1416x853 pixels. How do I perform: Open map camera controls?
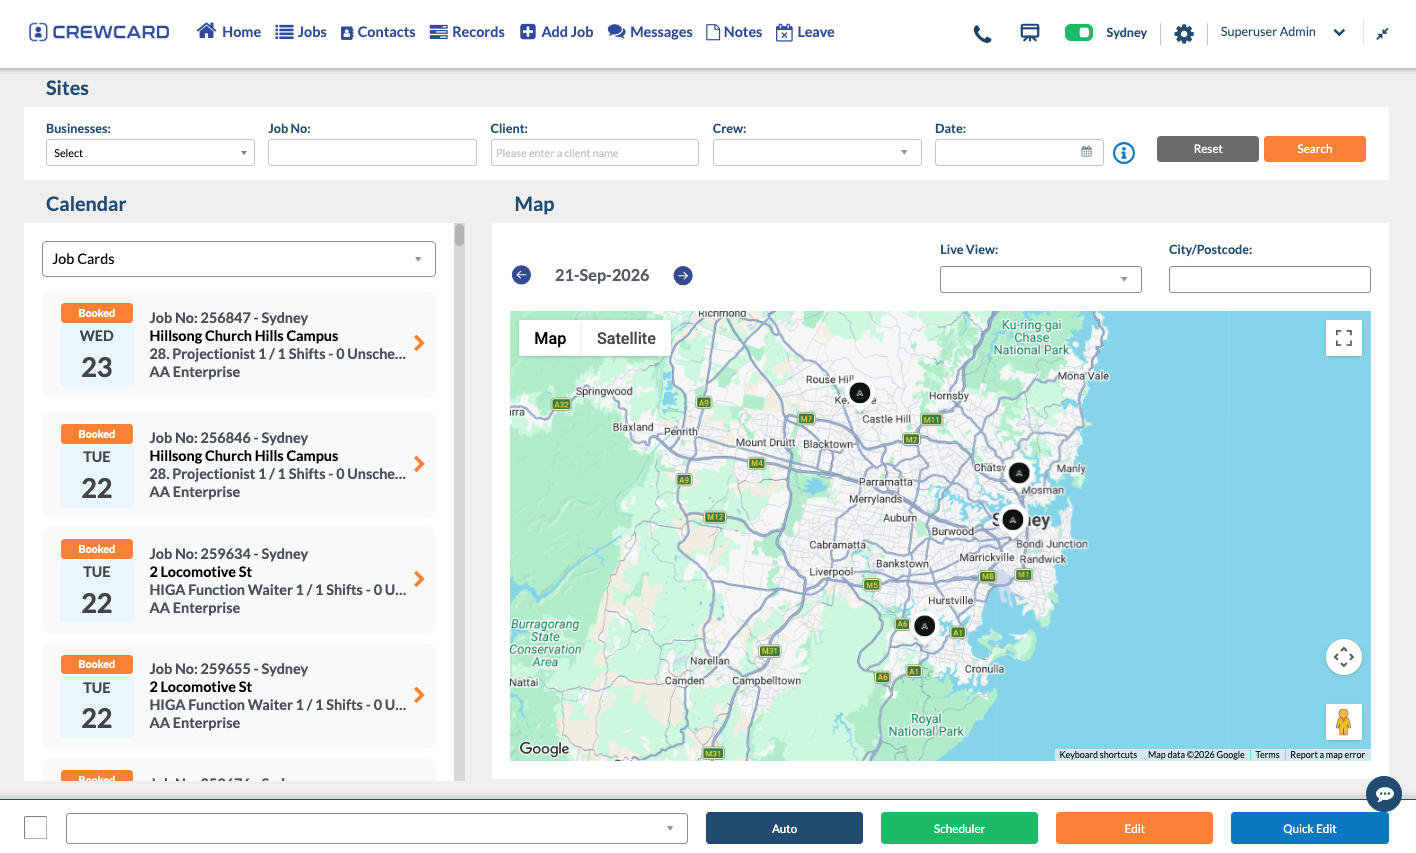[1344, 657]
